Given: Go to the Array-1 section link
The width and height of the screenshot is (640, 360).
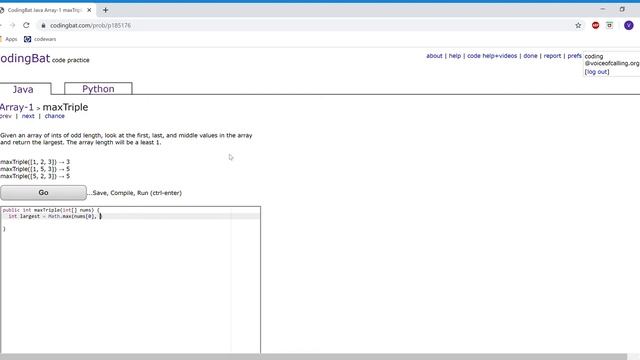Looking at the screenshot, I should (17, 107).
